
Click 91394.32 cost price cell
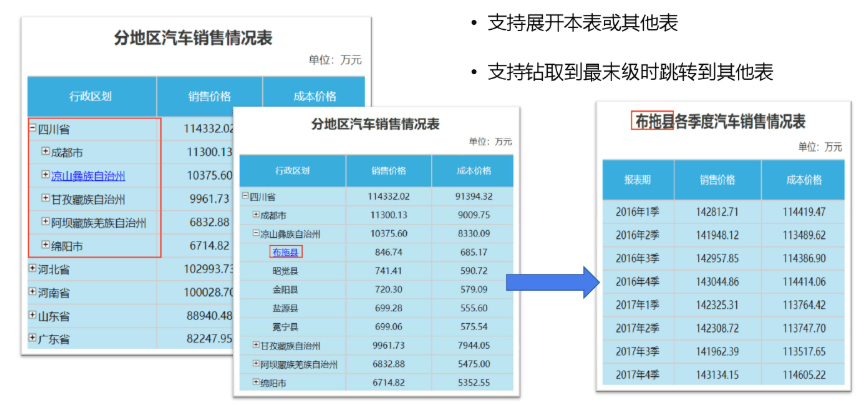pos(472,197)
